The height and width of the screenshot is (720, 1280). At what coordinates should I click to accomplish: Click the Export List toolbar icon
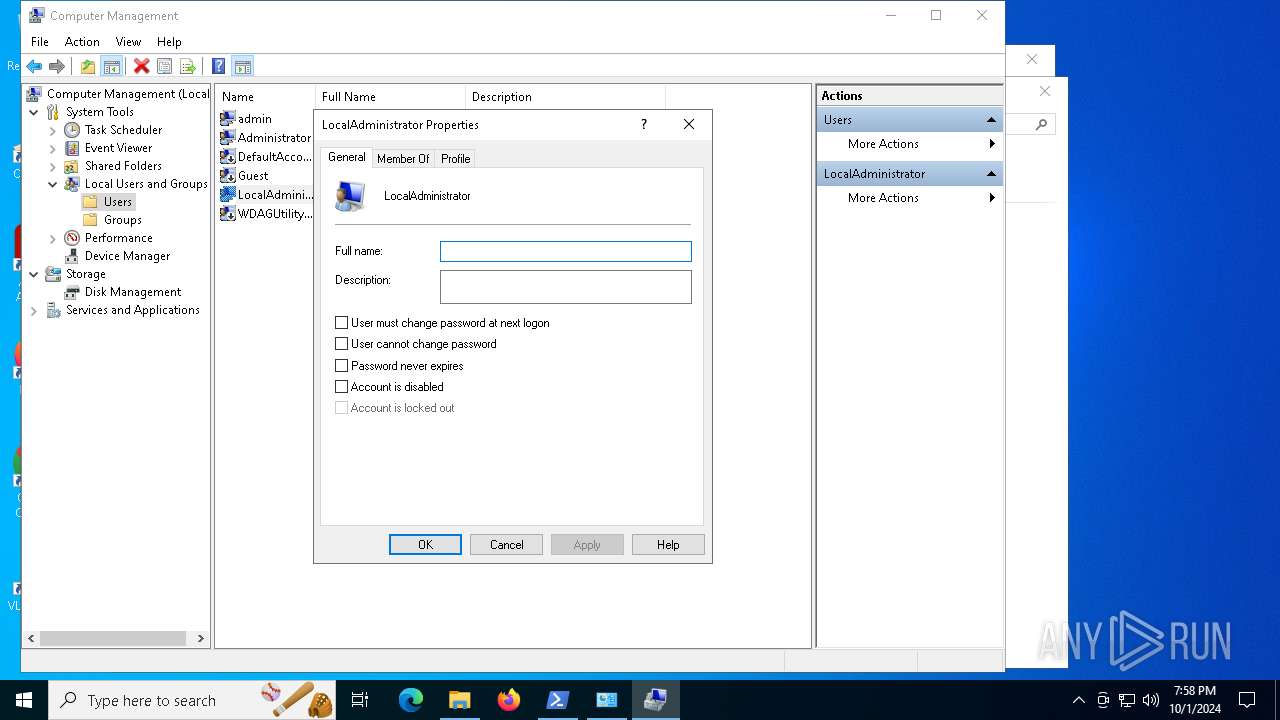[187, 66]
